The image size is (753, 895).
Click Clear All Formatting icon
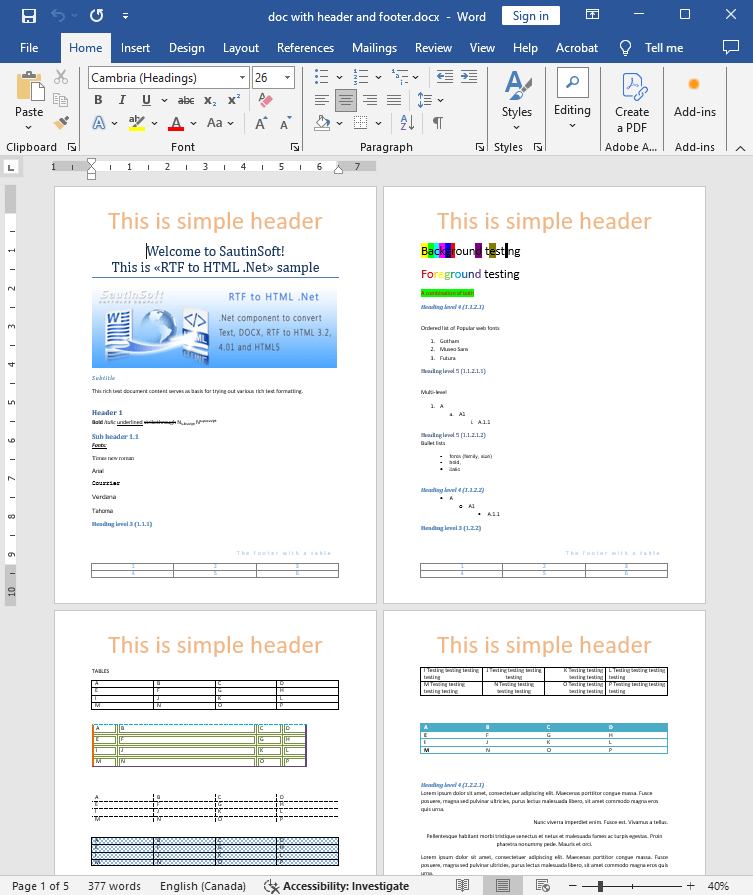pos(265,100)
